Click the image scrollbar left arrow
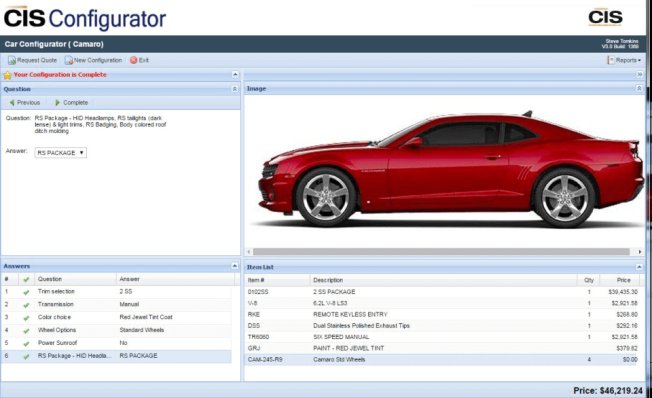The height and width of the screenshot is (398, 652). (249, 252)
